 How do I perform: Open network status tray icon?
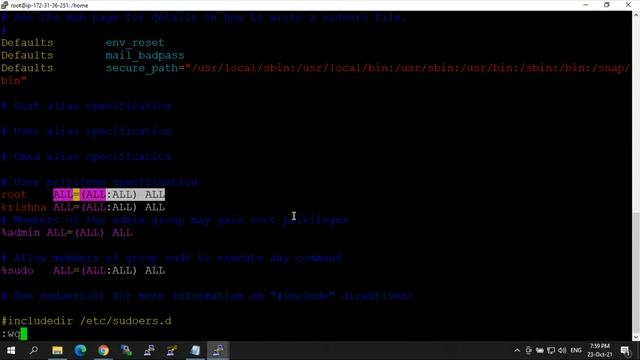pos(551,350)
